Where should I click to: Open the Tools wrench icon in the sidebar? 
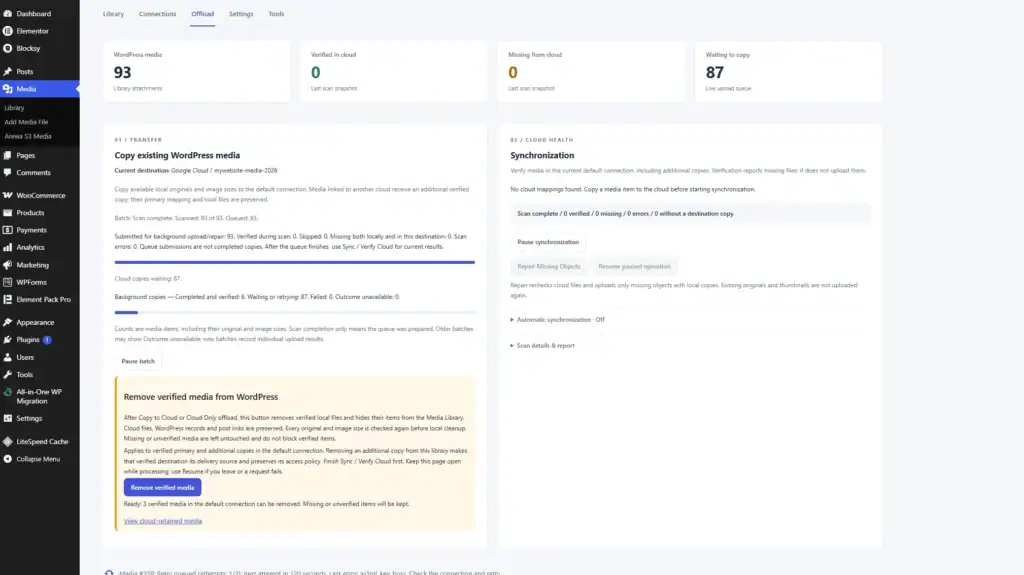pyautogui.click(x=7, y=374)
